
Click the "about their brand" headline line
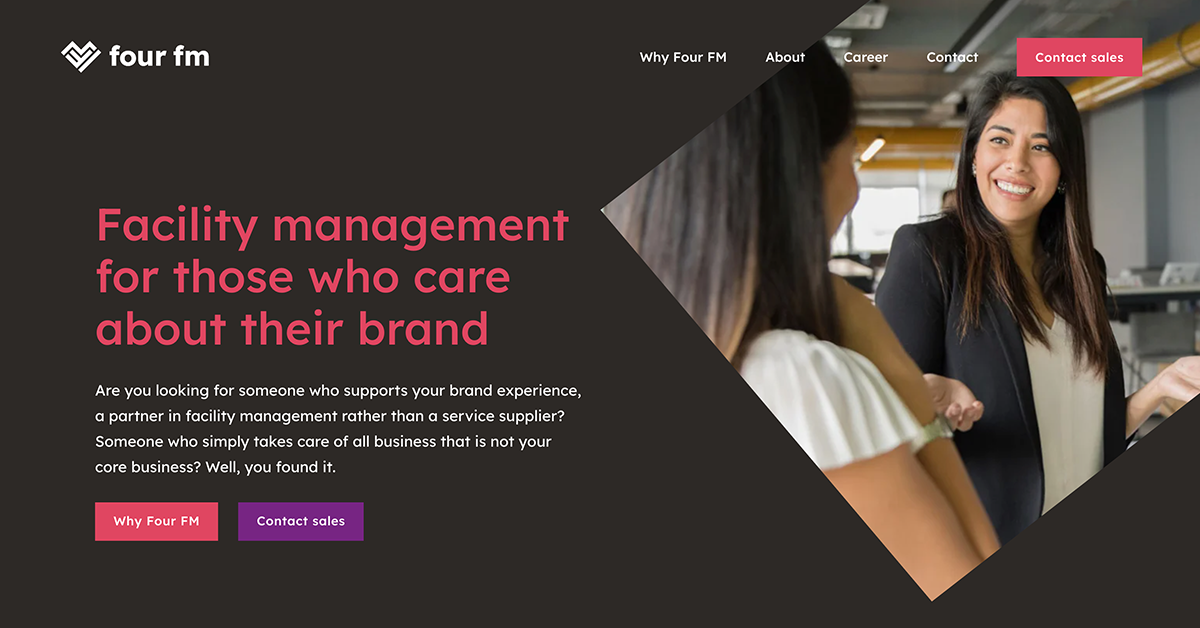292,329
